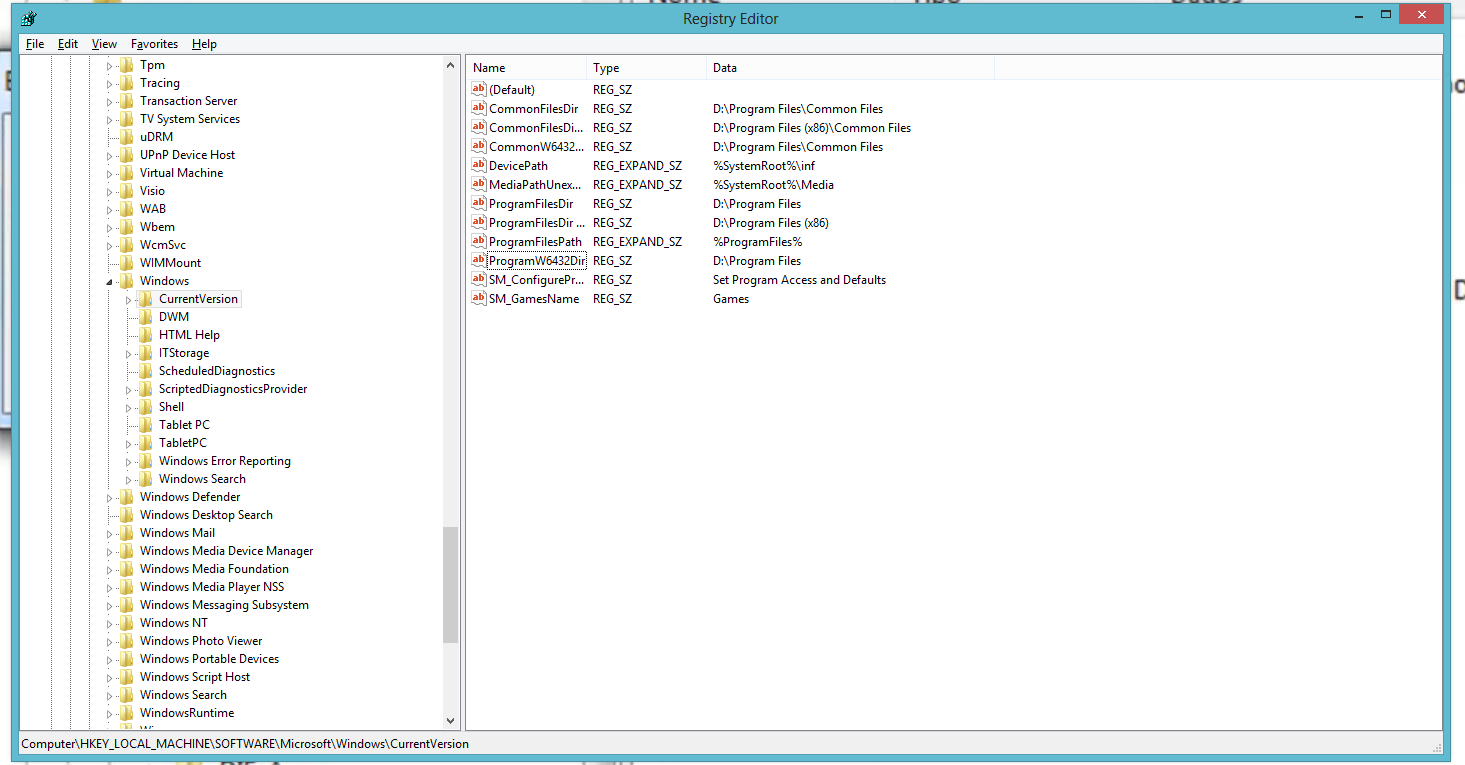Expand the Windows Error Reporting arrow
This screenshot has height=765, width=1465.
point(129,461)
